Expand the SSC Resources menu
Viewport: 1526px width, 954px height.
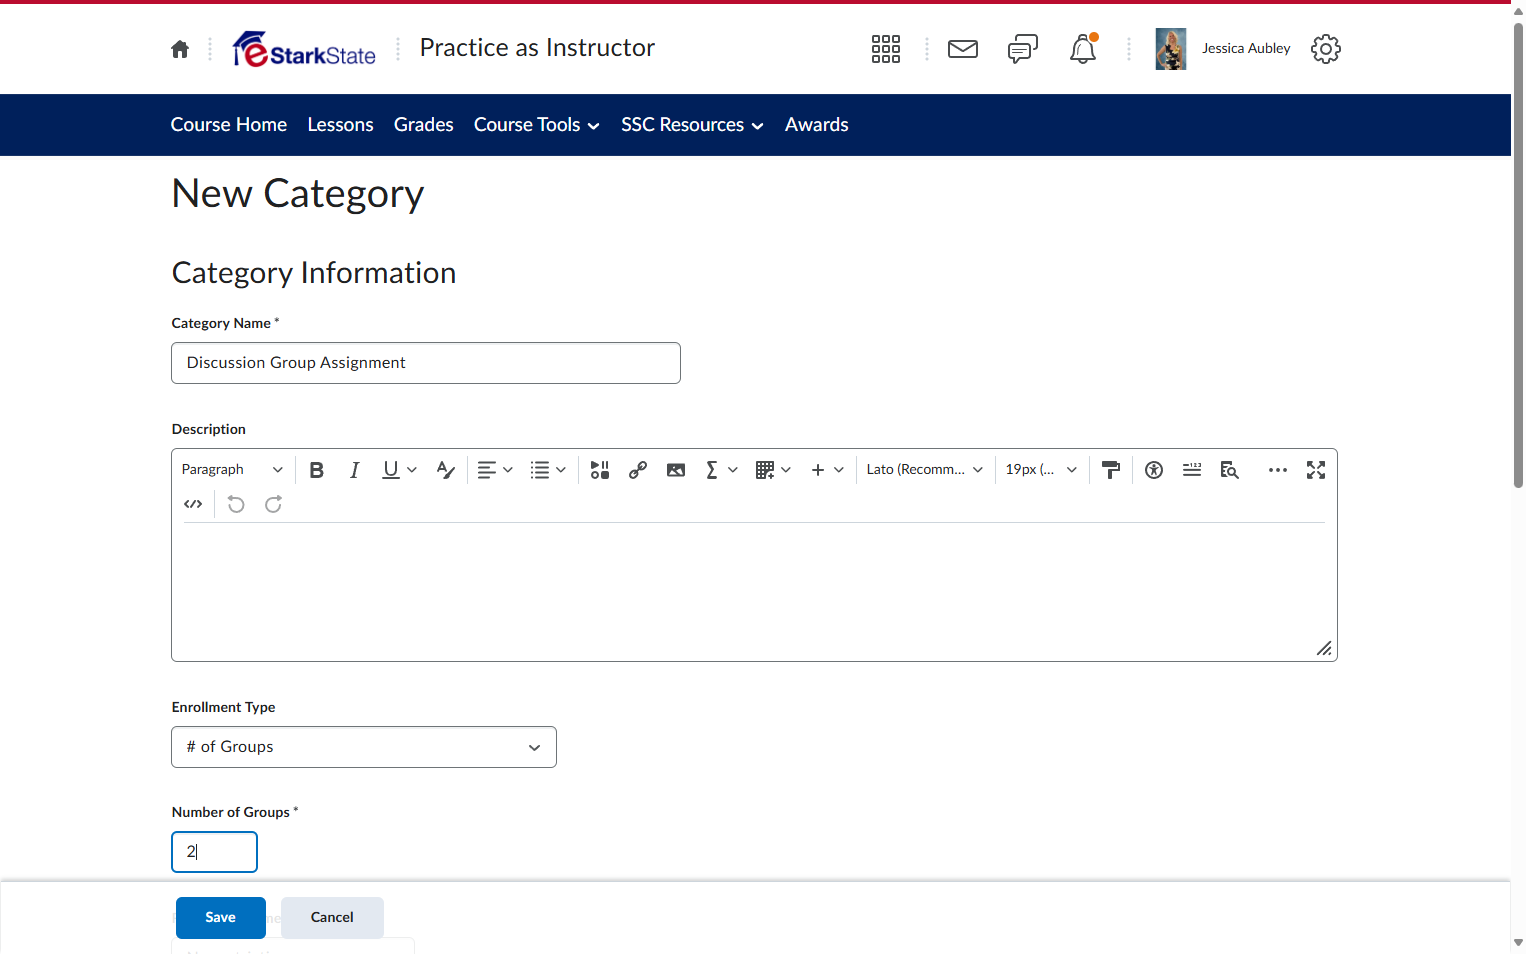[x=692, y=125]
